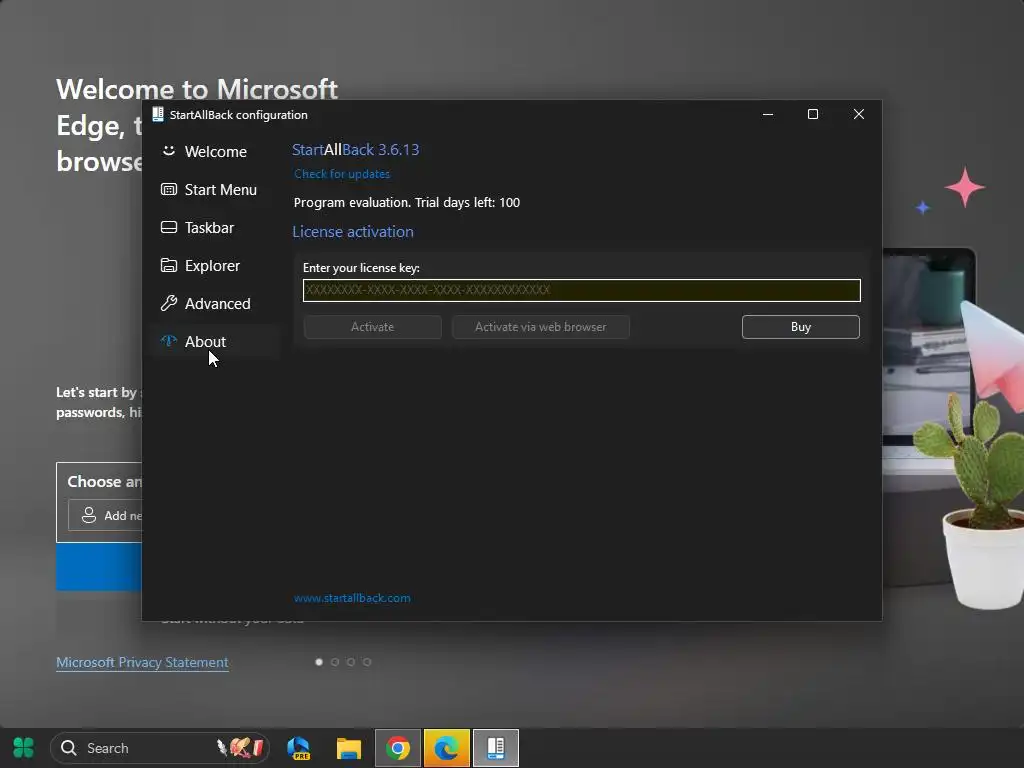Click the License activation heading
The image size is (1024, 768).
[353, 232]
